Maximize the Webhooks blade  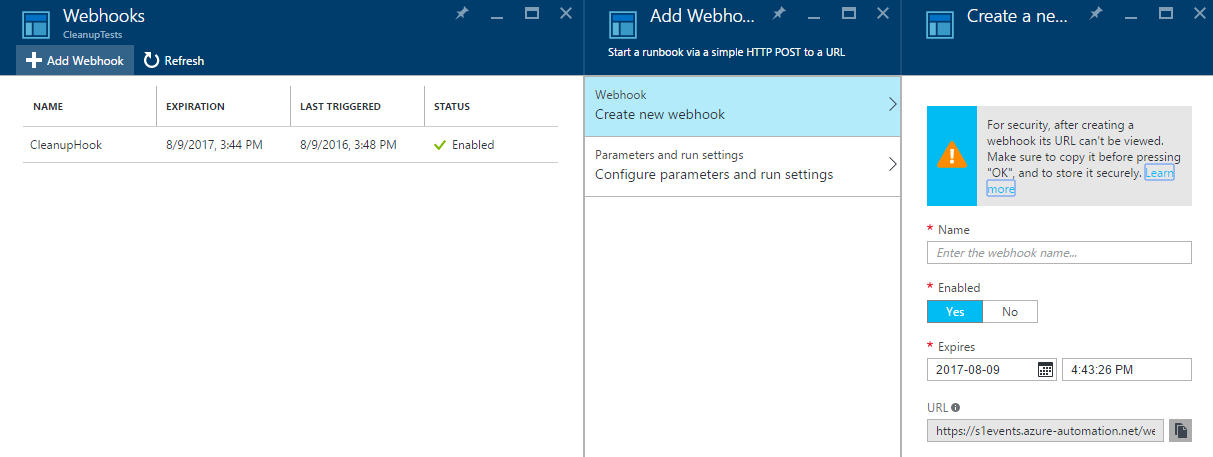pos(532,13)
